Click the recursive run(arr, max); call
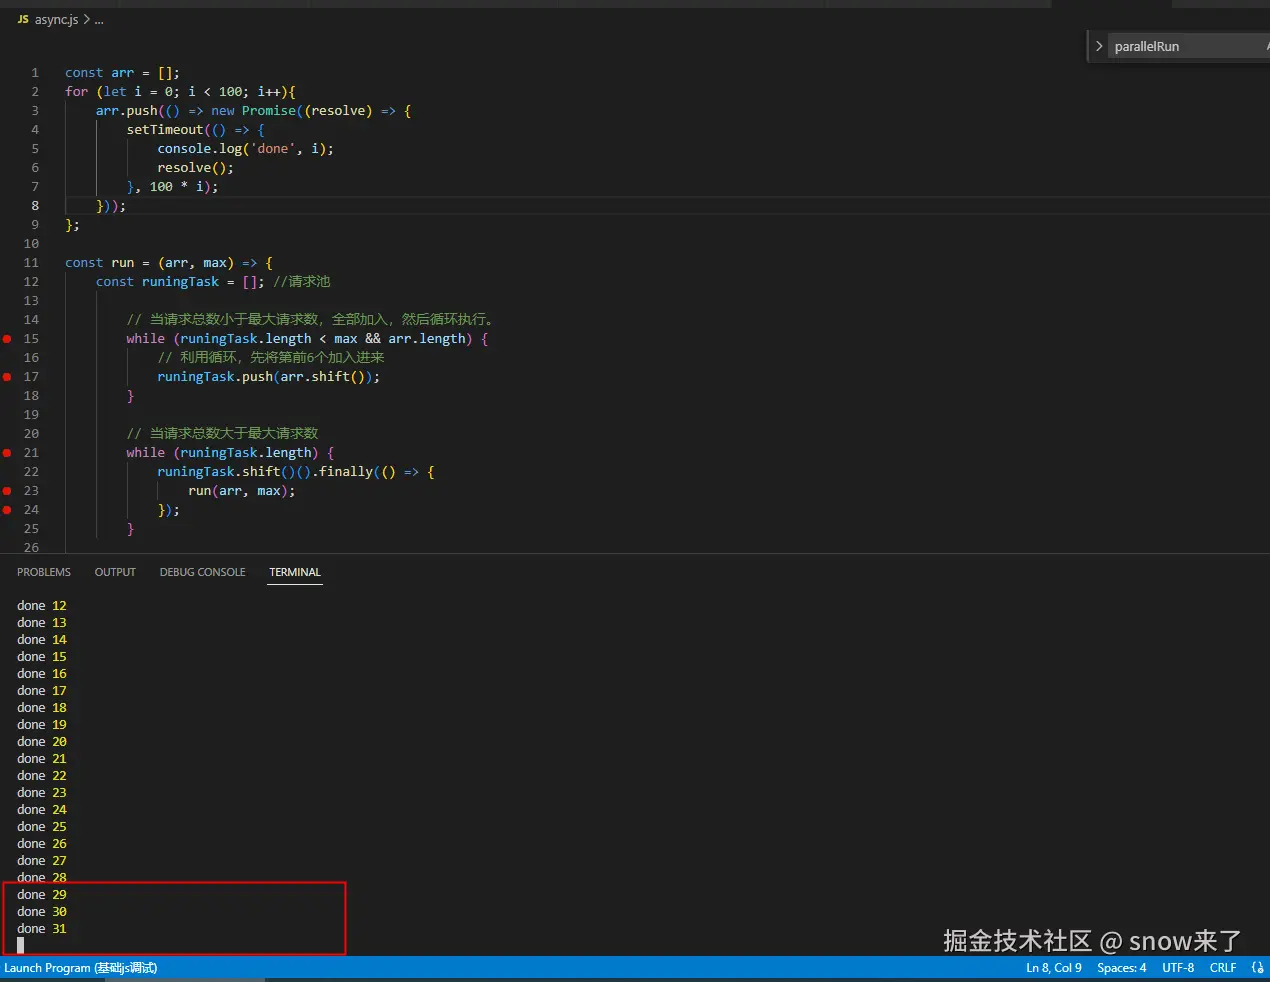 click(241, 491)
